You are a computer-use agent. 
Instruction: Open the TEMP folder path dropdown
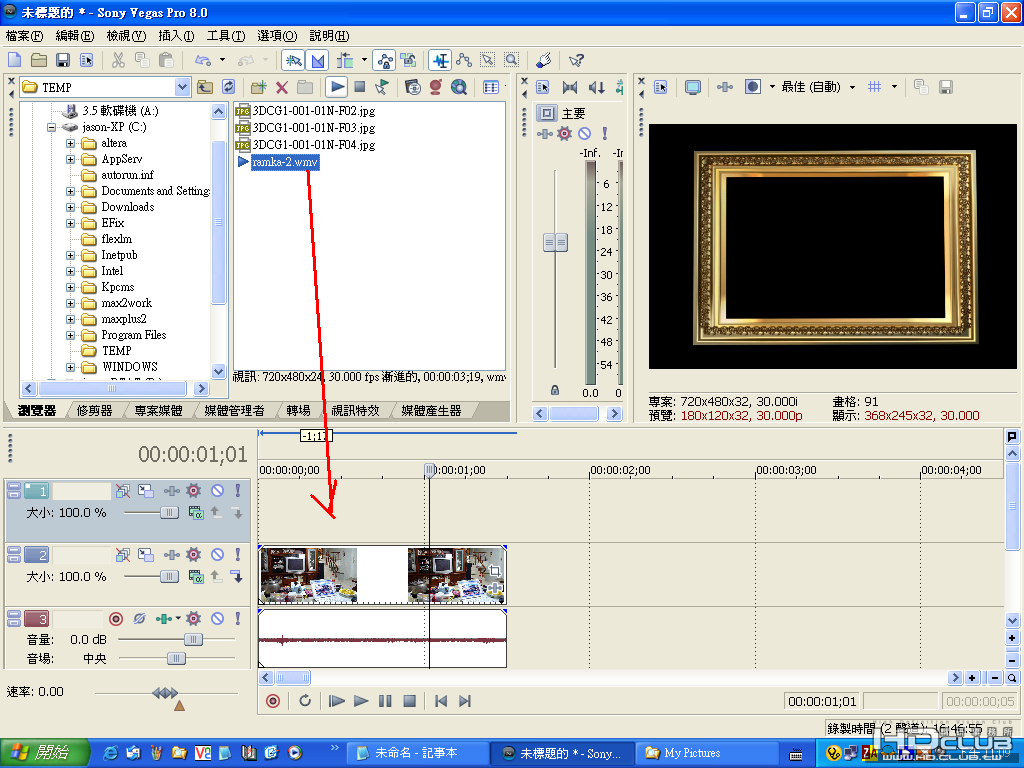pyautogui.click(x=182, y=87)
